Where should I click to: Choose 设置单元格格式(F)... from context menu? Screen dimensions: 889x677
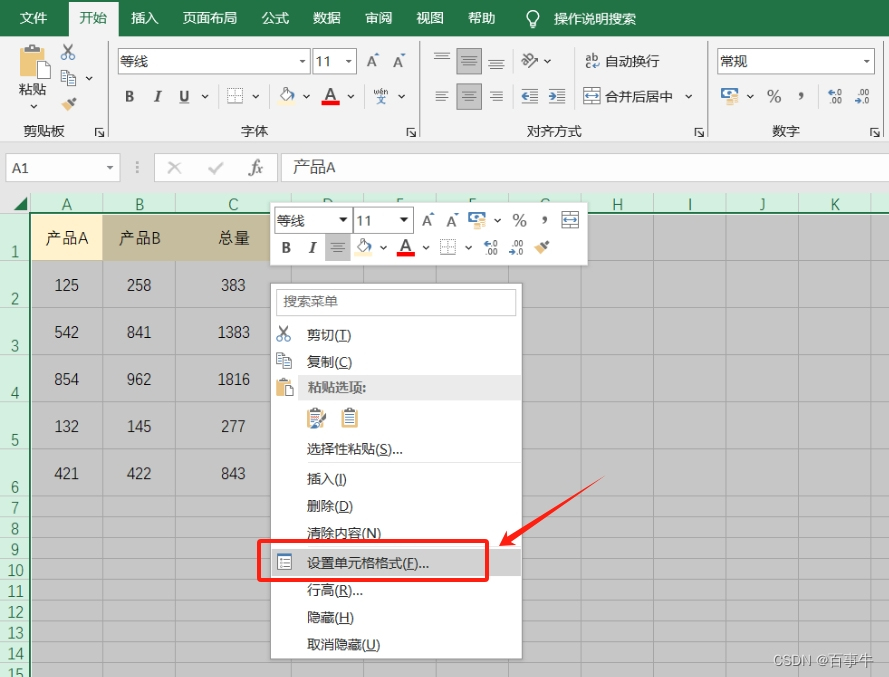pyautogui.click(x=396, y=562)
